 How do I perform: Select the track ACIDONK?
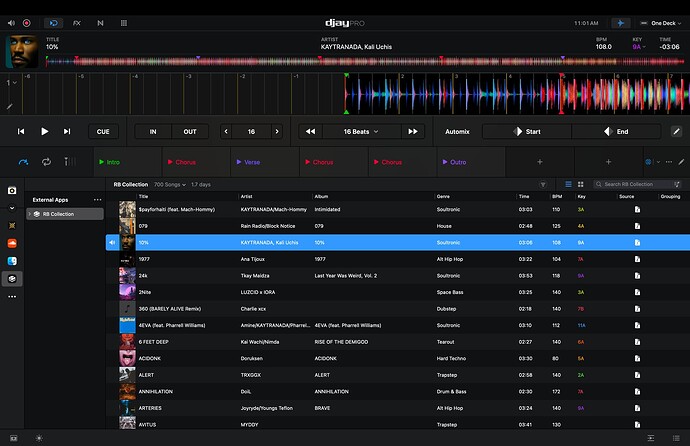point(398,358)
